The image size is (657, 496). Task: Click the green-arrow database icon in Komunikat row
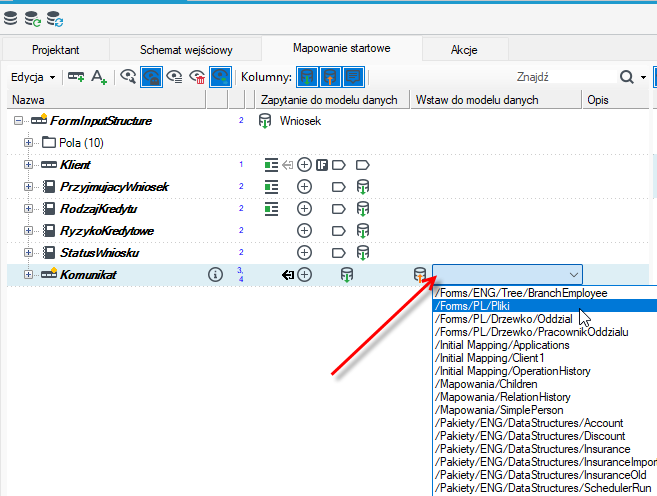347,275
